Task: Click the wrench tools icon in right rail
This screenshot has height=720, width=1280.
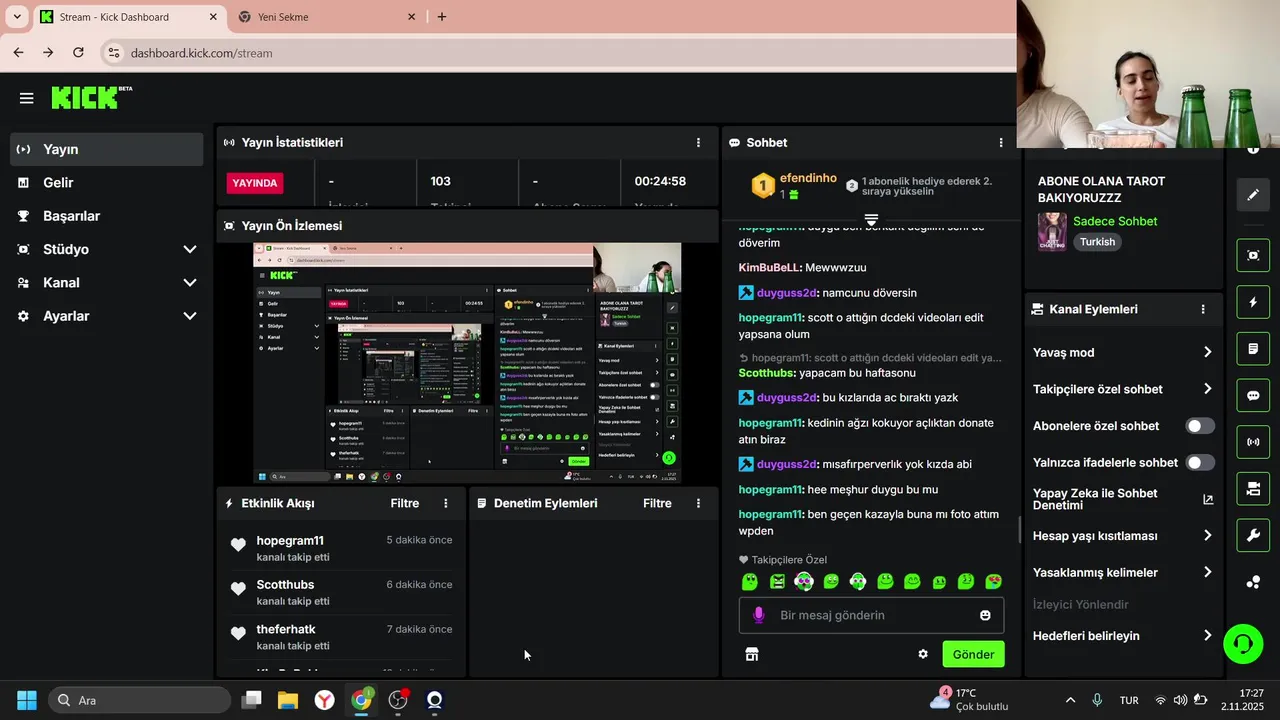Action: [x=1253, y=535]
